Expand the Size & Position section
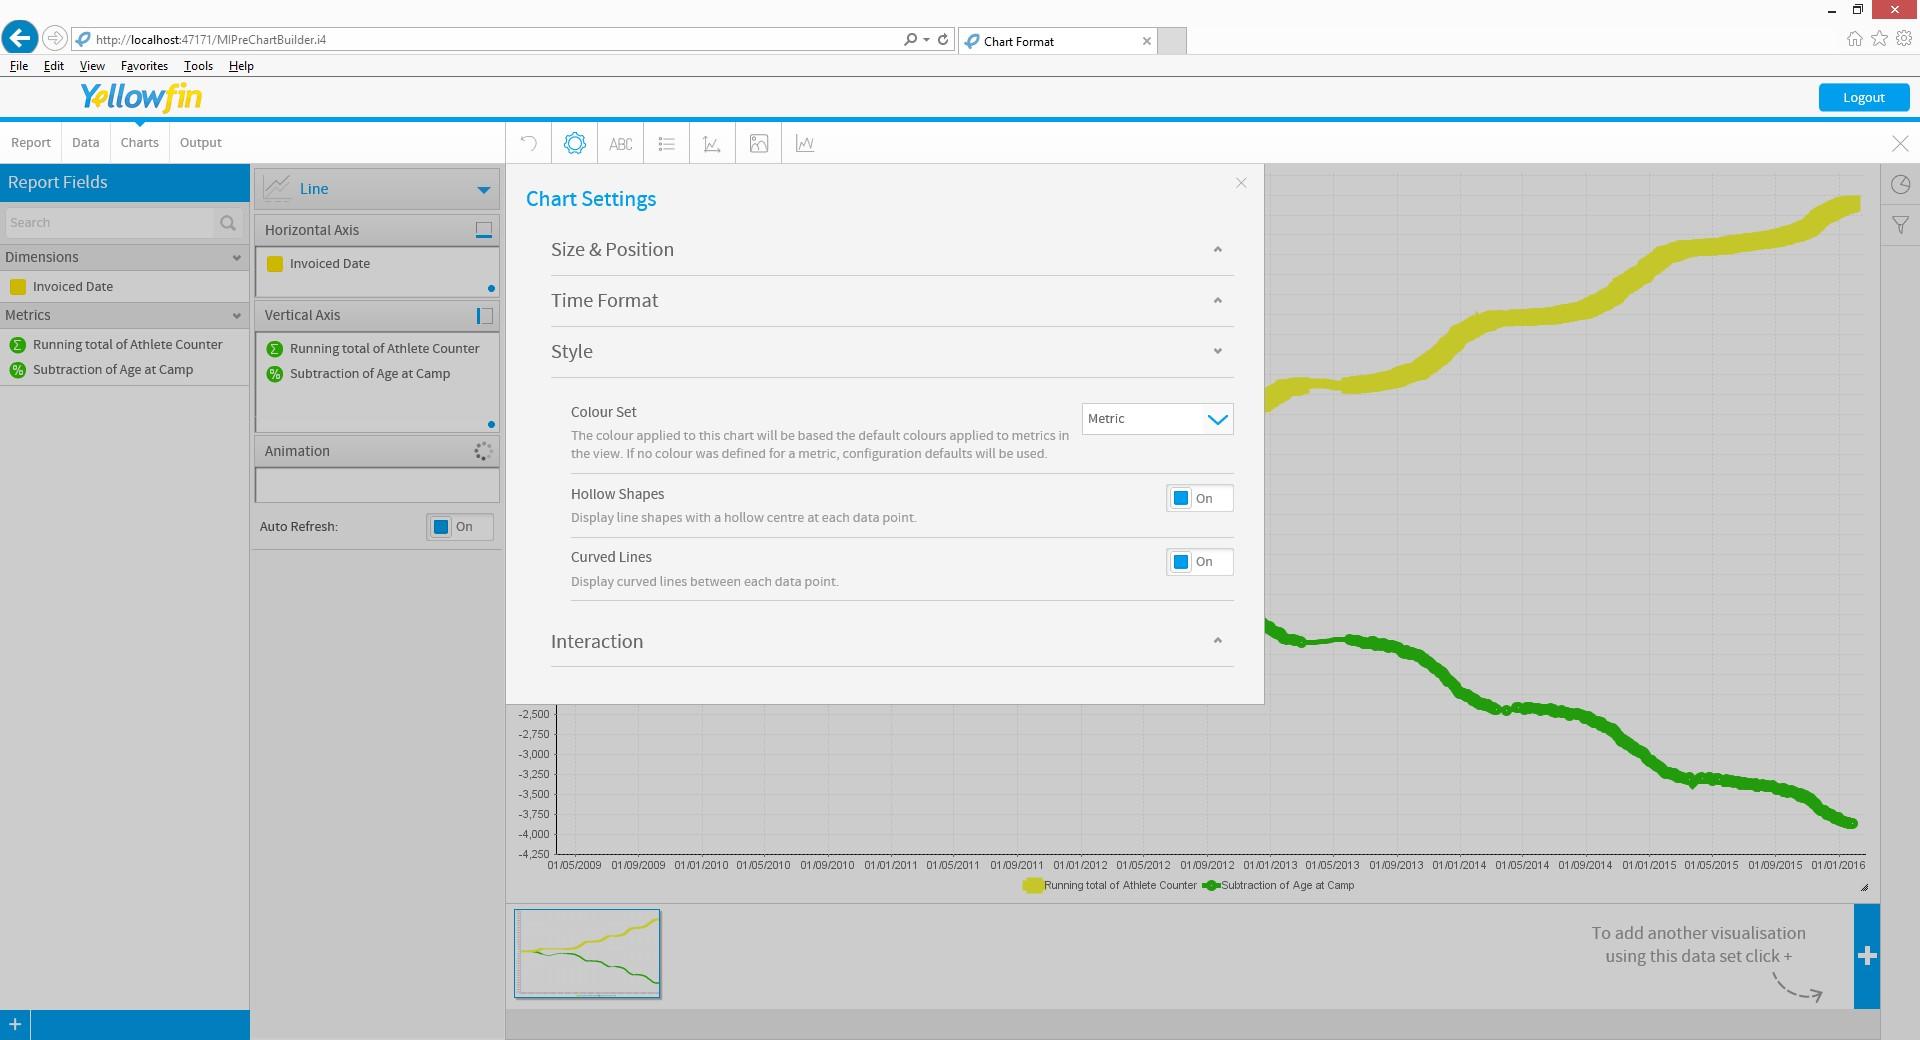This screenshot has height=1040, width=1920. click(x=892, y=250)
